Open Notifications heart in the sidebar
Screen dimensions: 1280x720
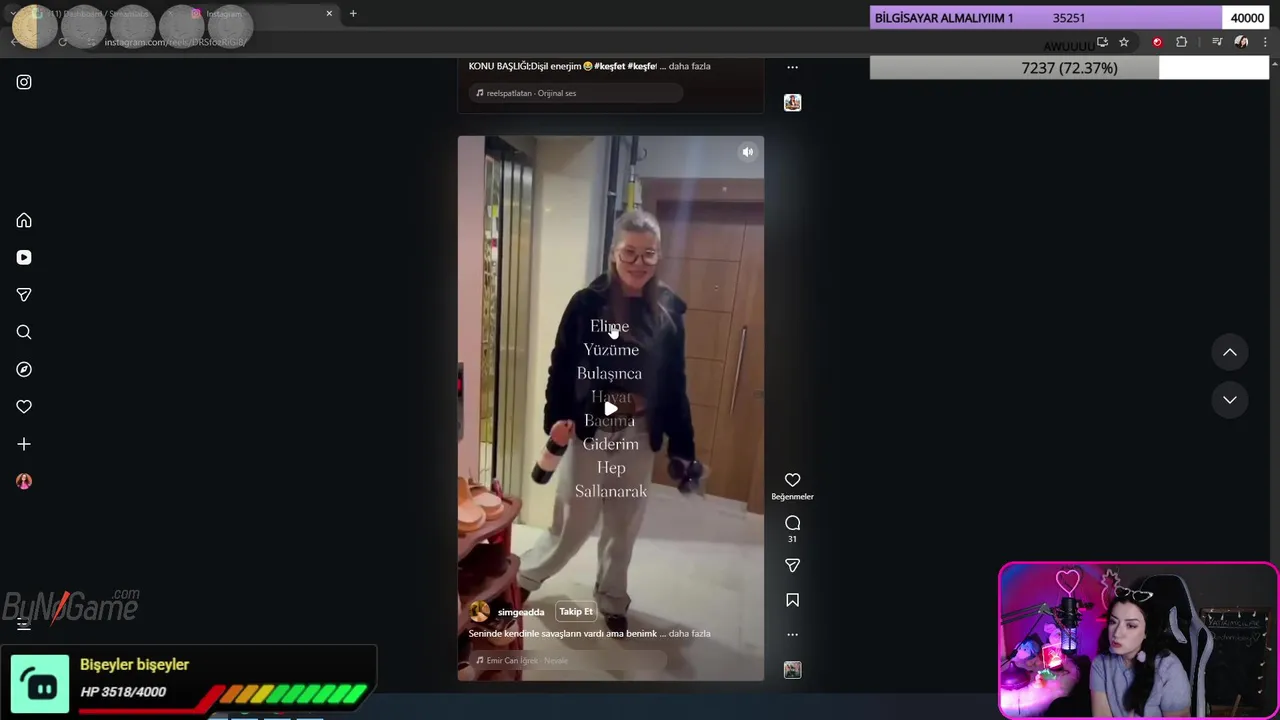pos(24,407)
